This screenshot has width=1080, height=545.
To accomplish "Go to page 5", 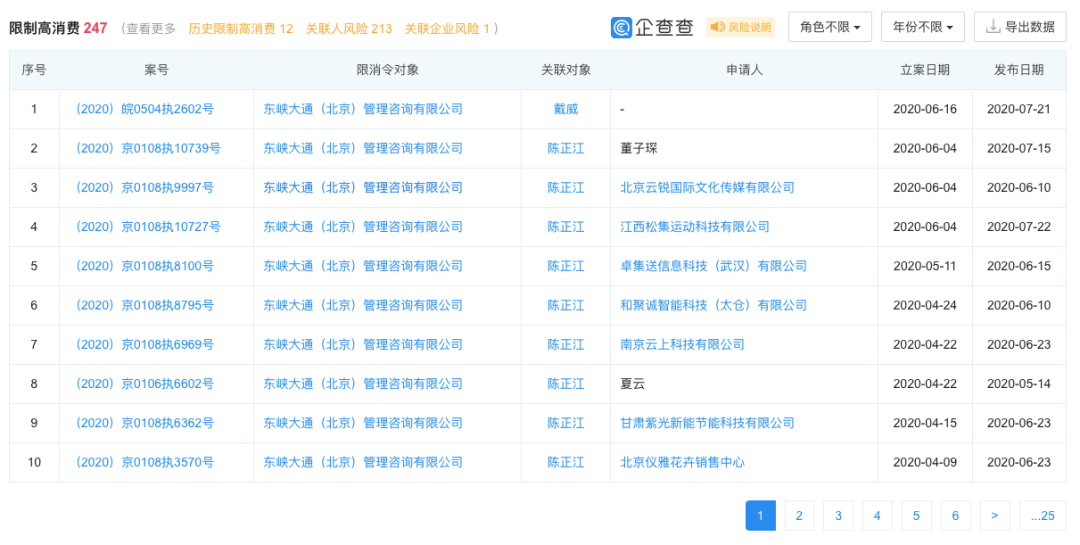I will (916, 515).
